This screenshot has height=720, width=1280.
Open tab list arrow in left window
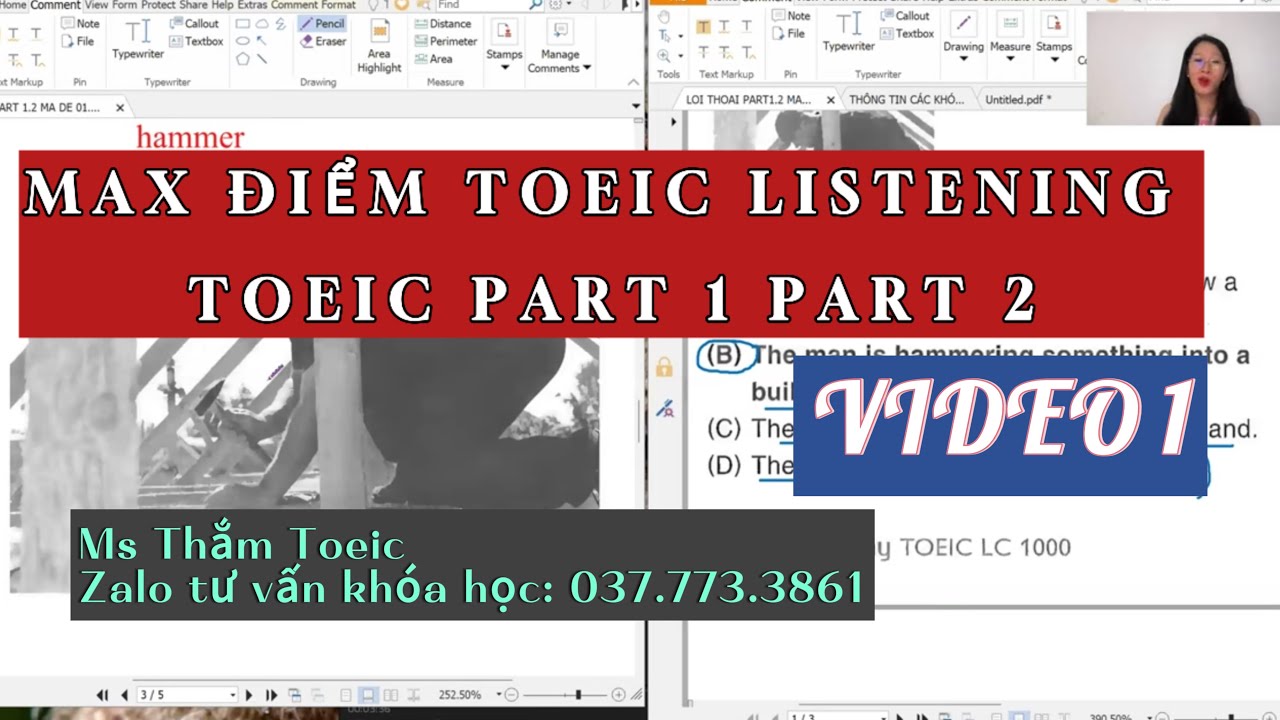635,106
